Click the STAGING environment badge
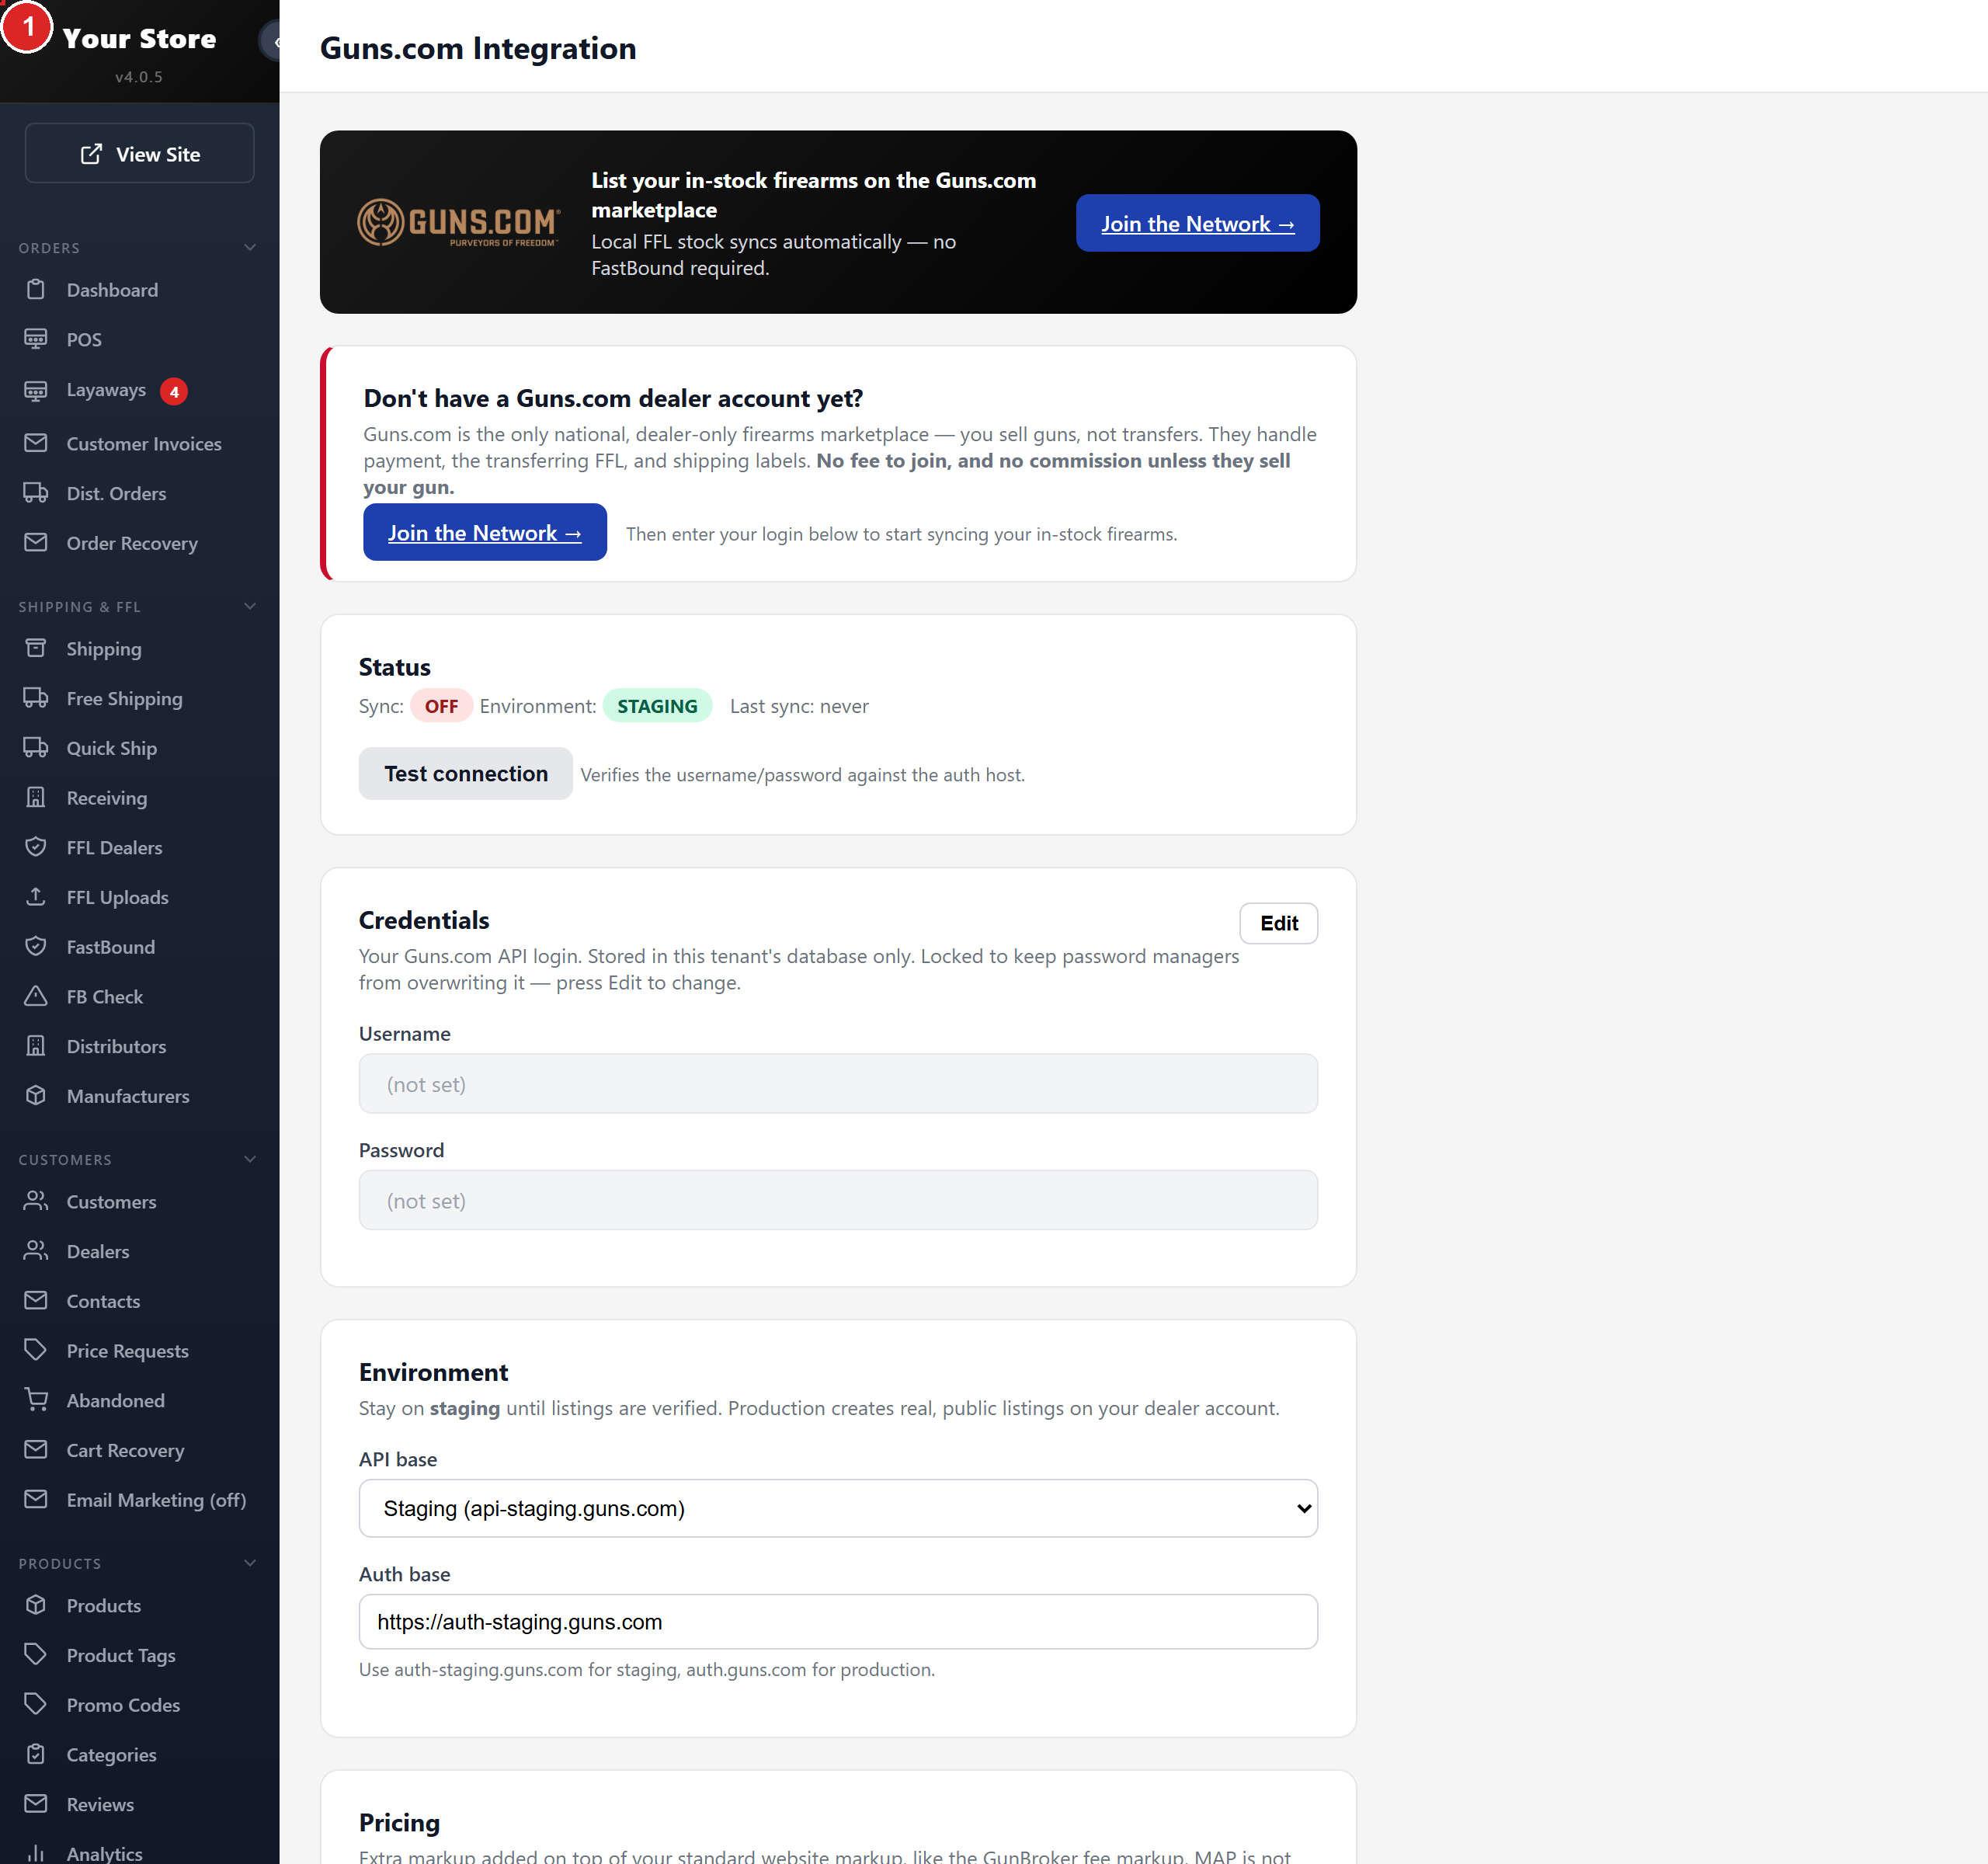Image resolution: width=1988 pixels, height=1864 pixels. 657,706
